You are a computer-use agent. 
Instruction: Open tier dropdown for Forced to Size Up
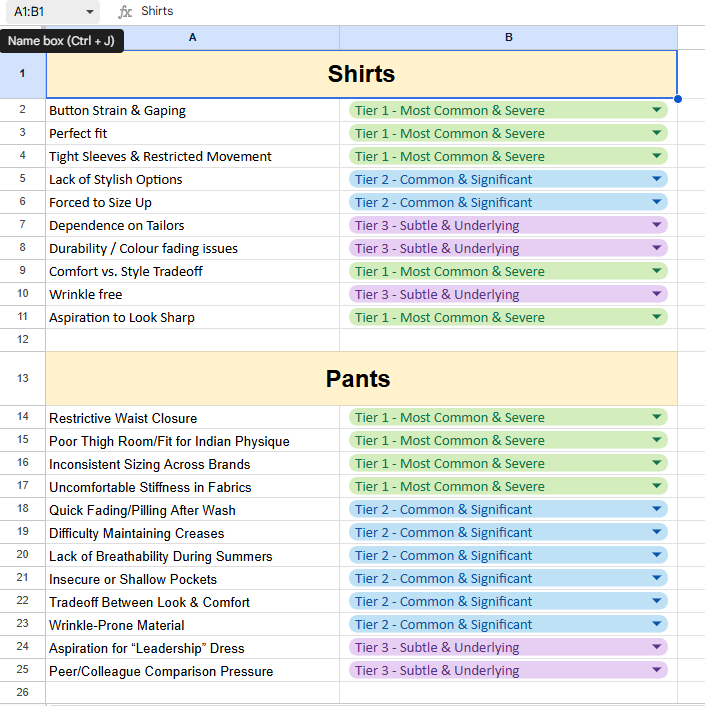pyautogui.click(x=657, y=202)
